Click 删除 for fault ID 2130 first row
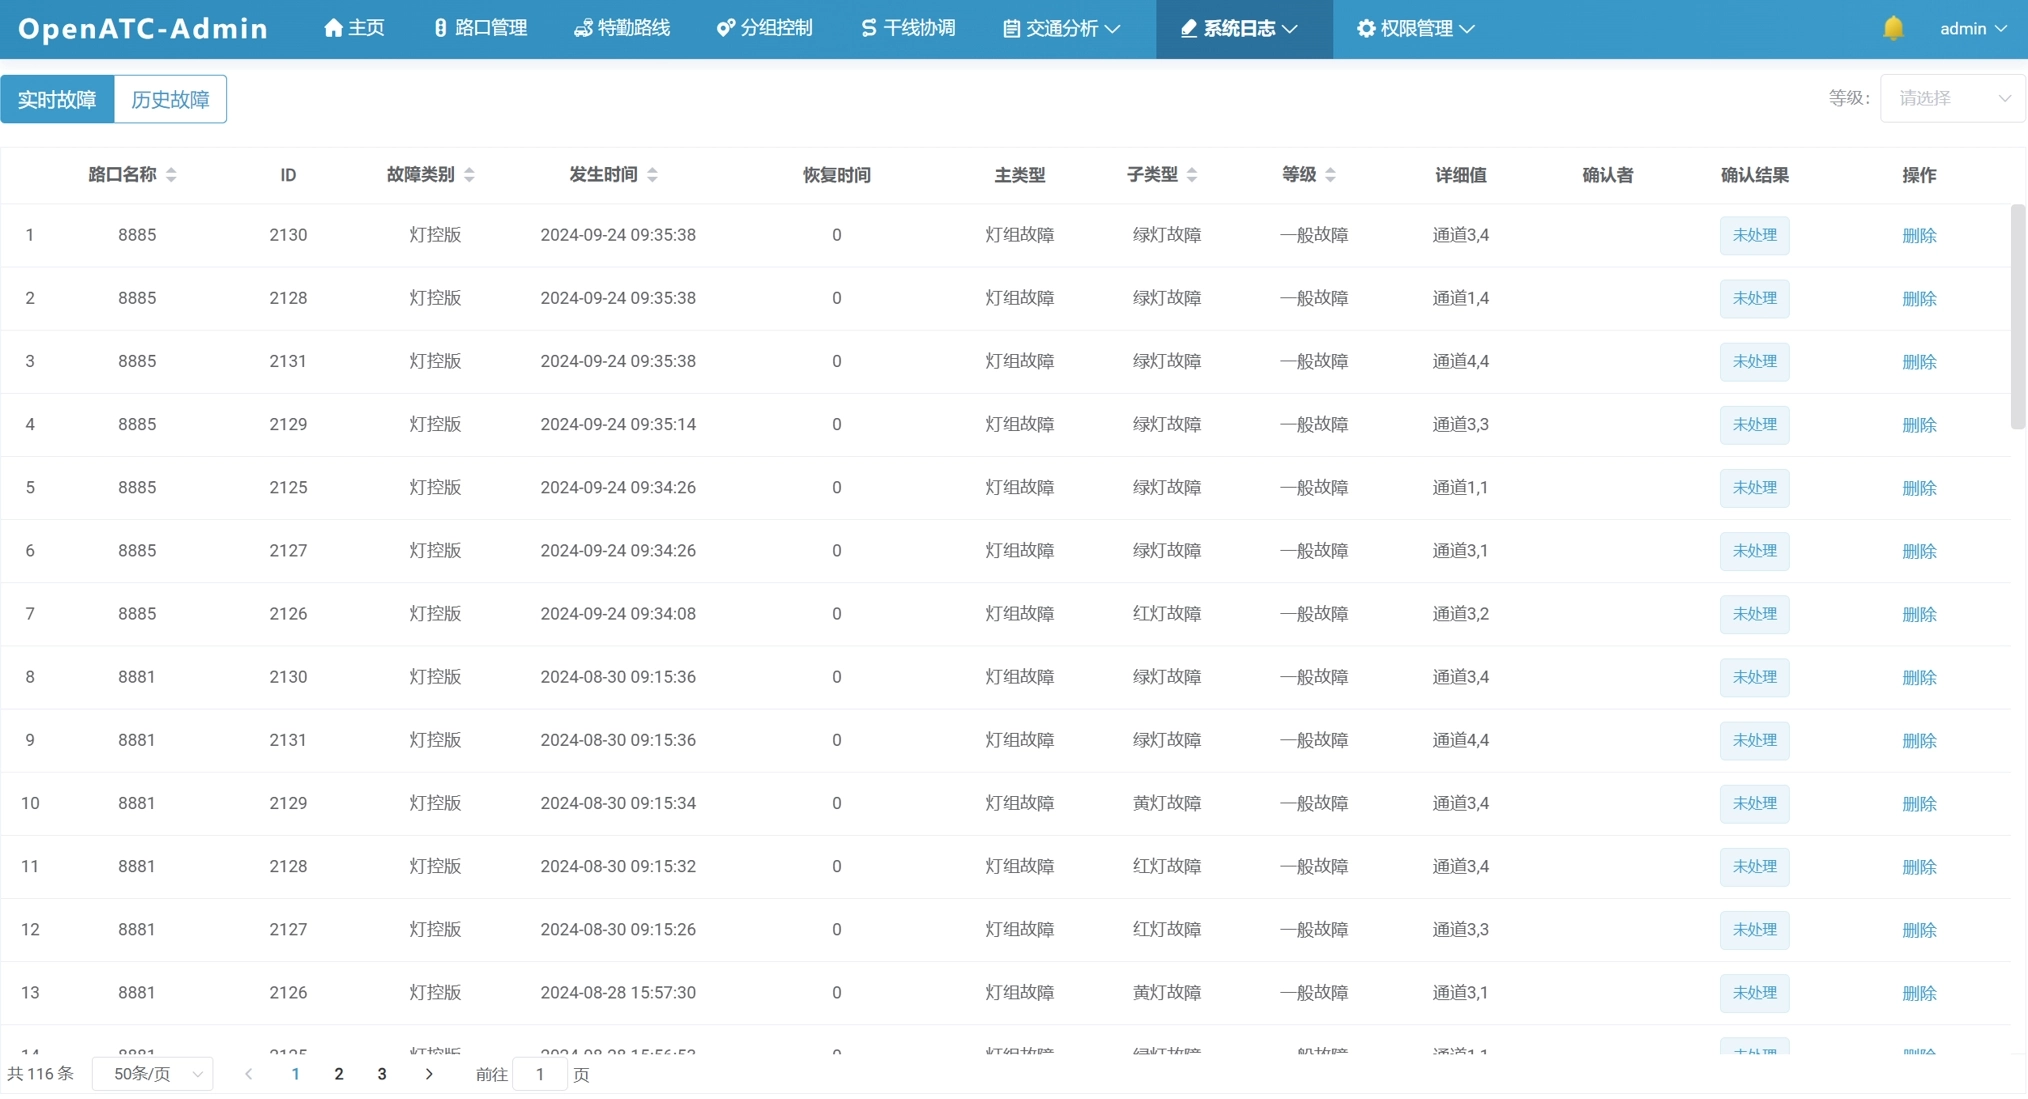Image resolution: width=2028 pixels, height=1099 pixels. 1918,235
